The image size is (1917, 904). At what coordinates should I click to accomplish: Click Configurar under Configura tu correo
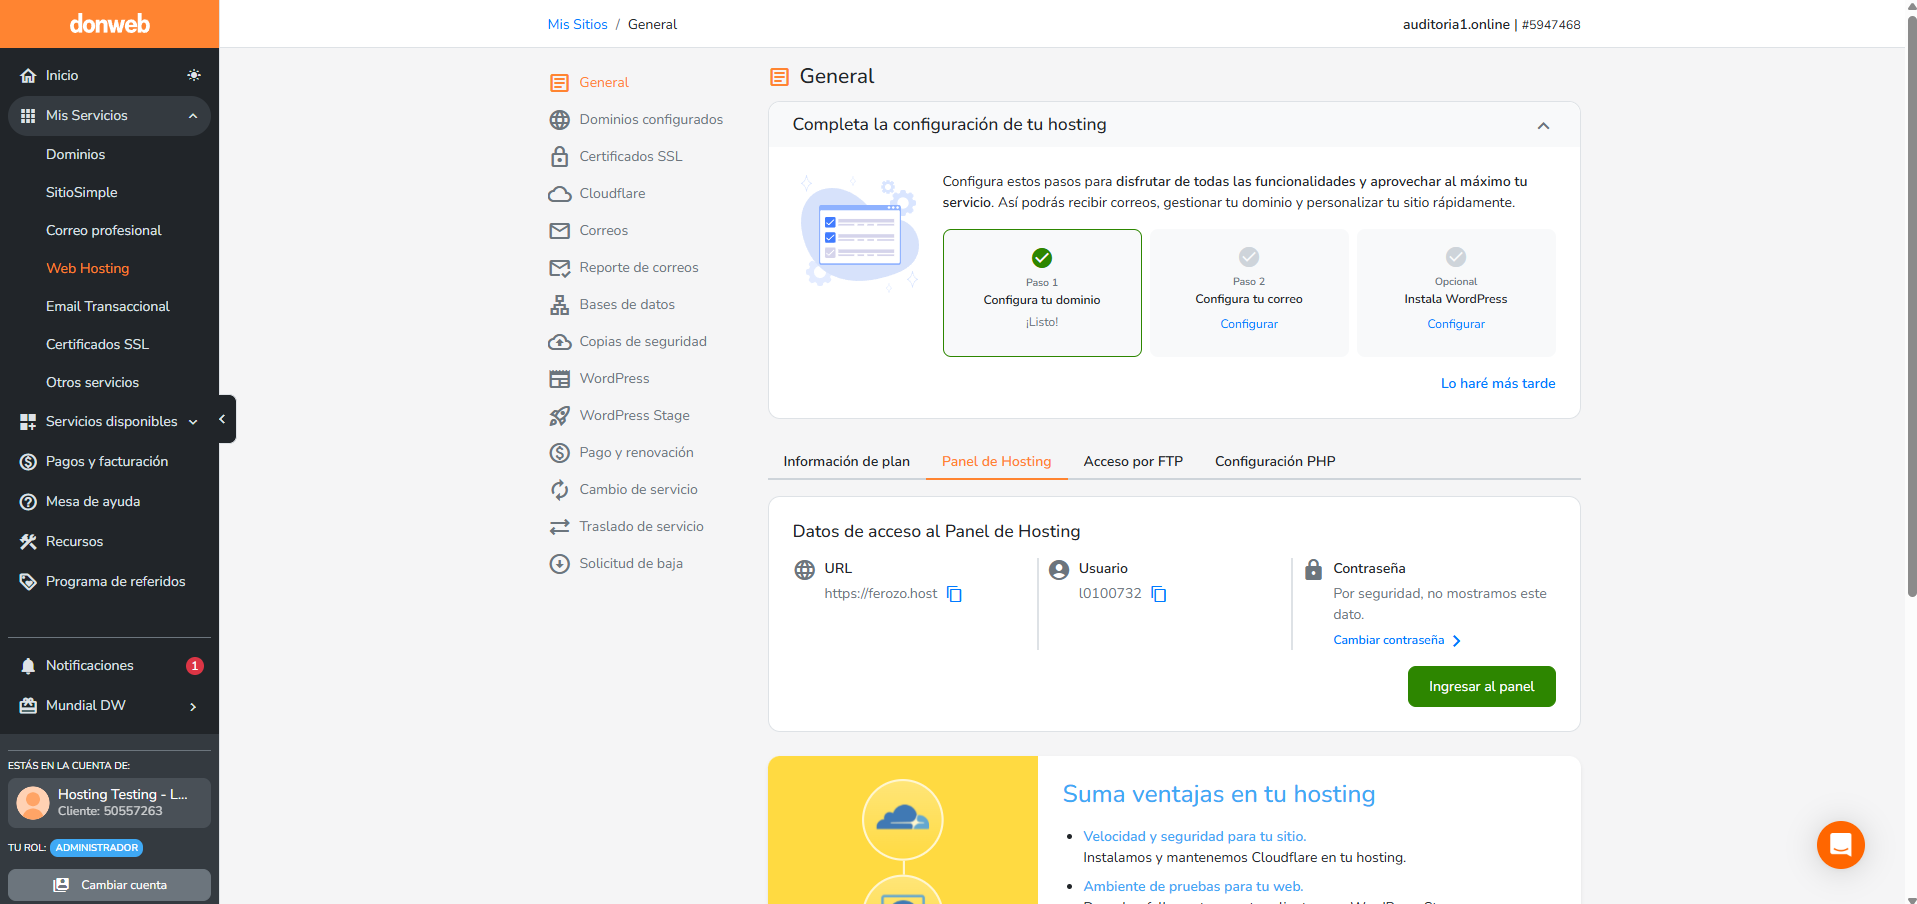[1249, 324]
